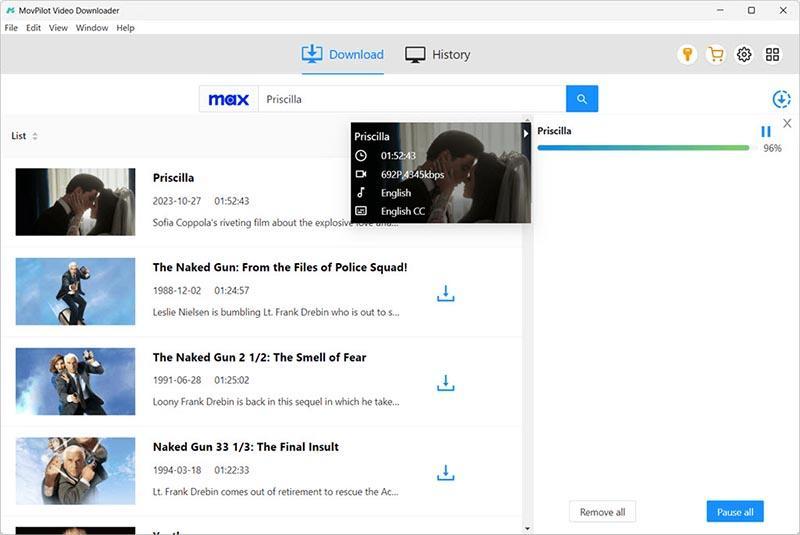Click Priscilla name in download queue
800x535 pixels.
coord(554,131)
